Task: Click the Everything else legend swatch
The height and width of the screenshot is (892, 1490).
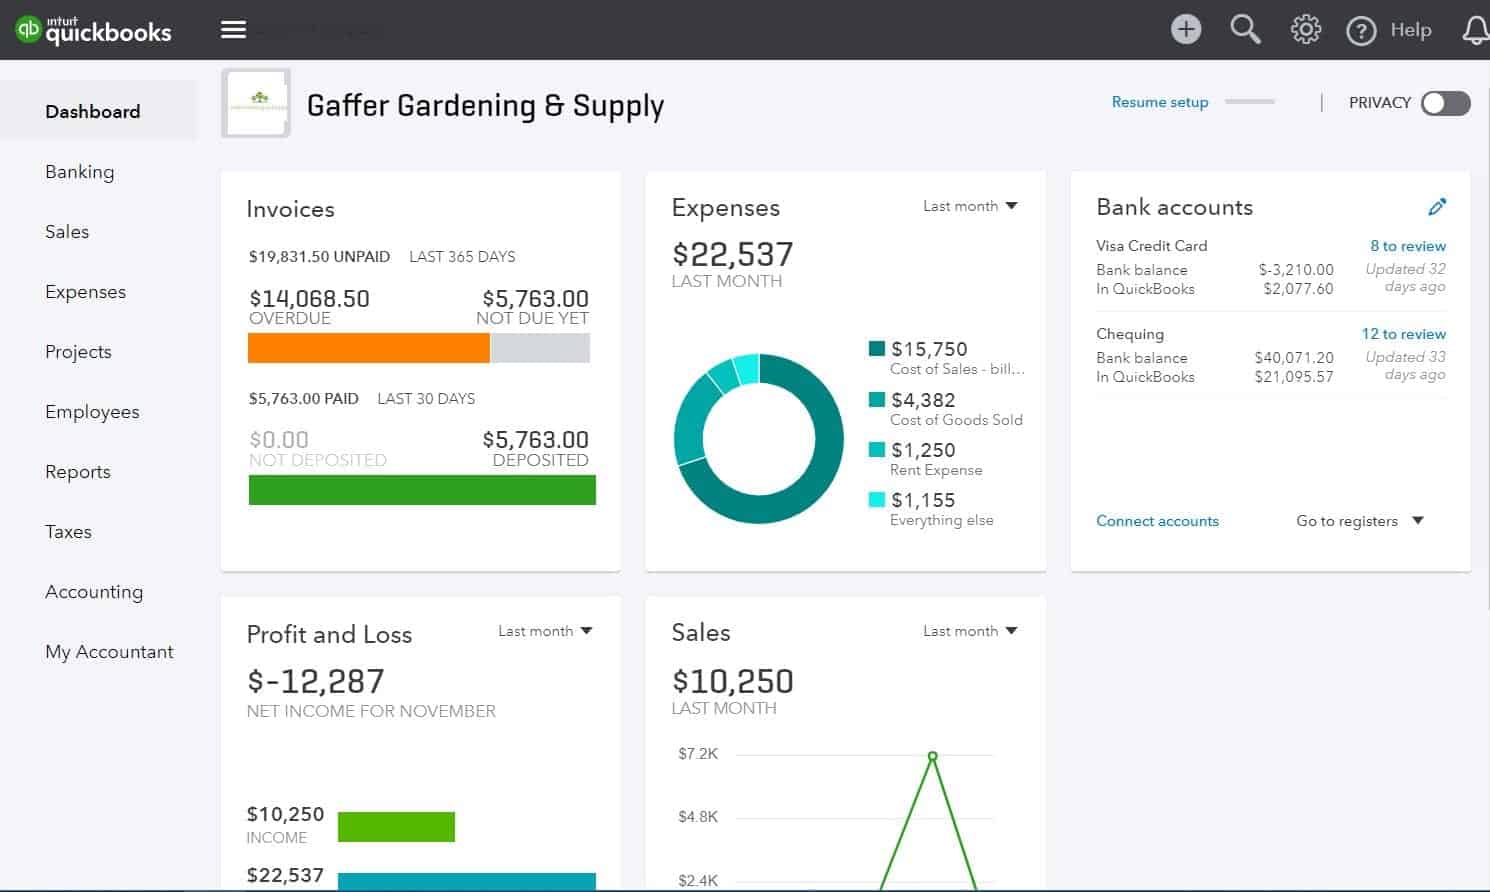Action: (877, 499)
